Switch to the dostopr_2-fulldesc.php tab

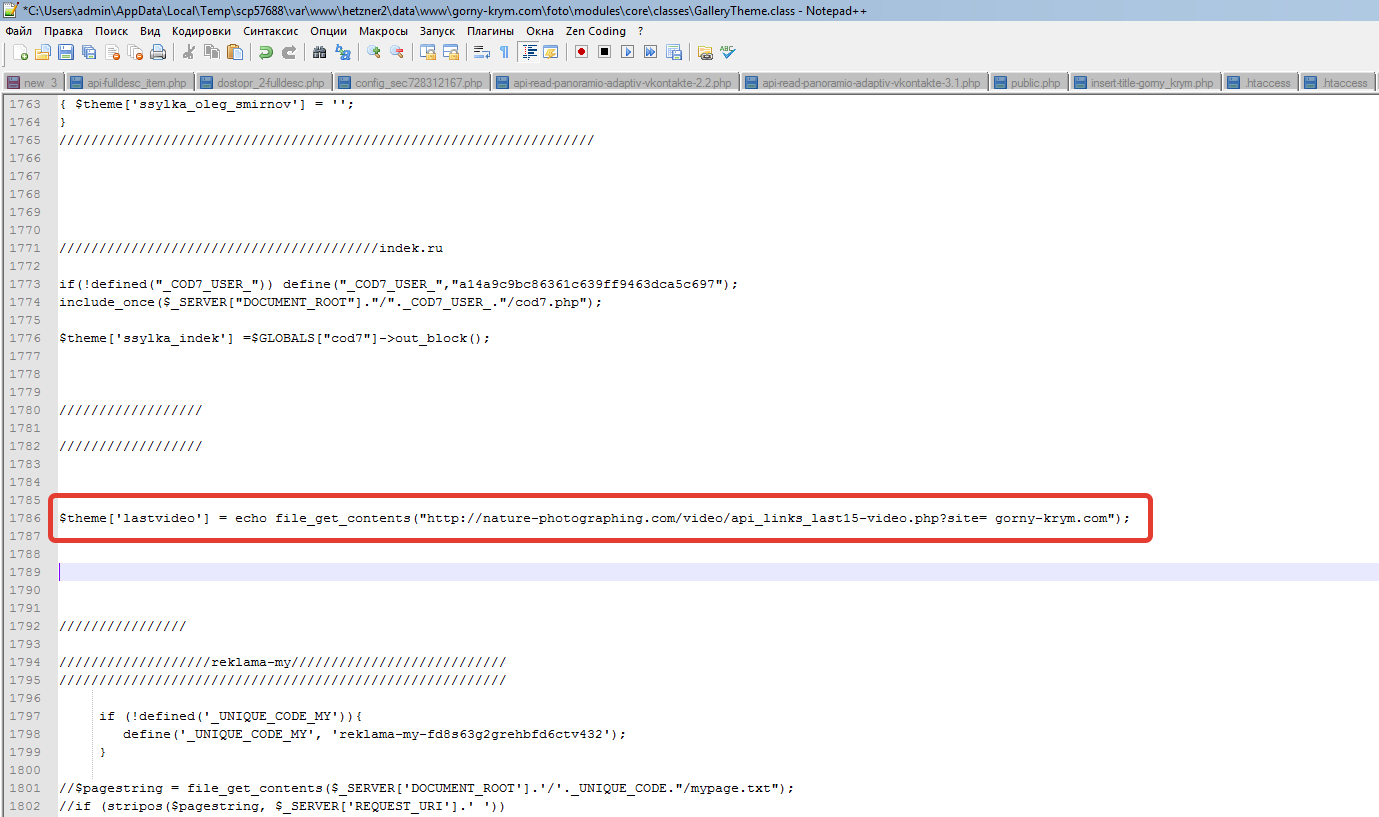click(x=264, y=83)
